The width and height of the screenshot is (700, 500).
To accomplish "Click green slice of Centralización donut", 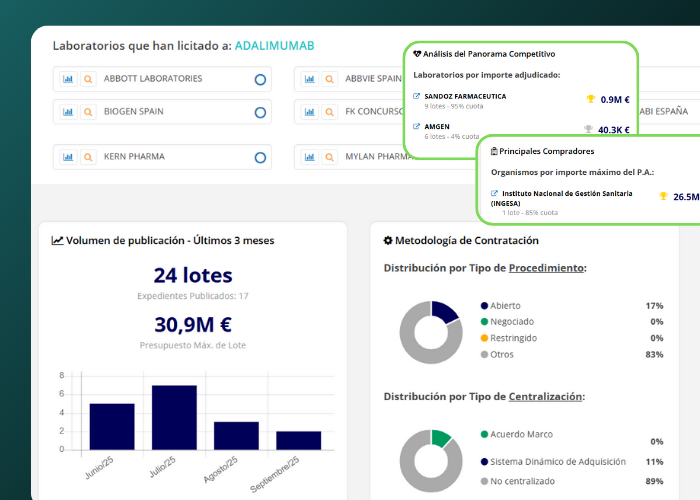I will [441, 438].
